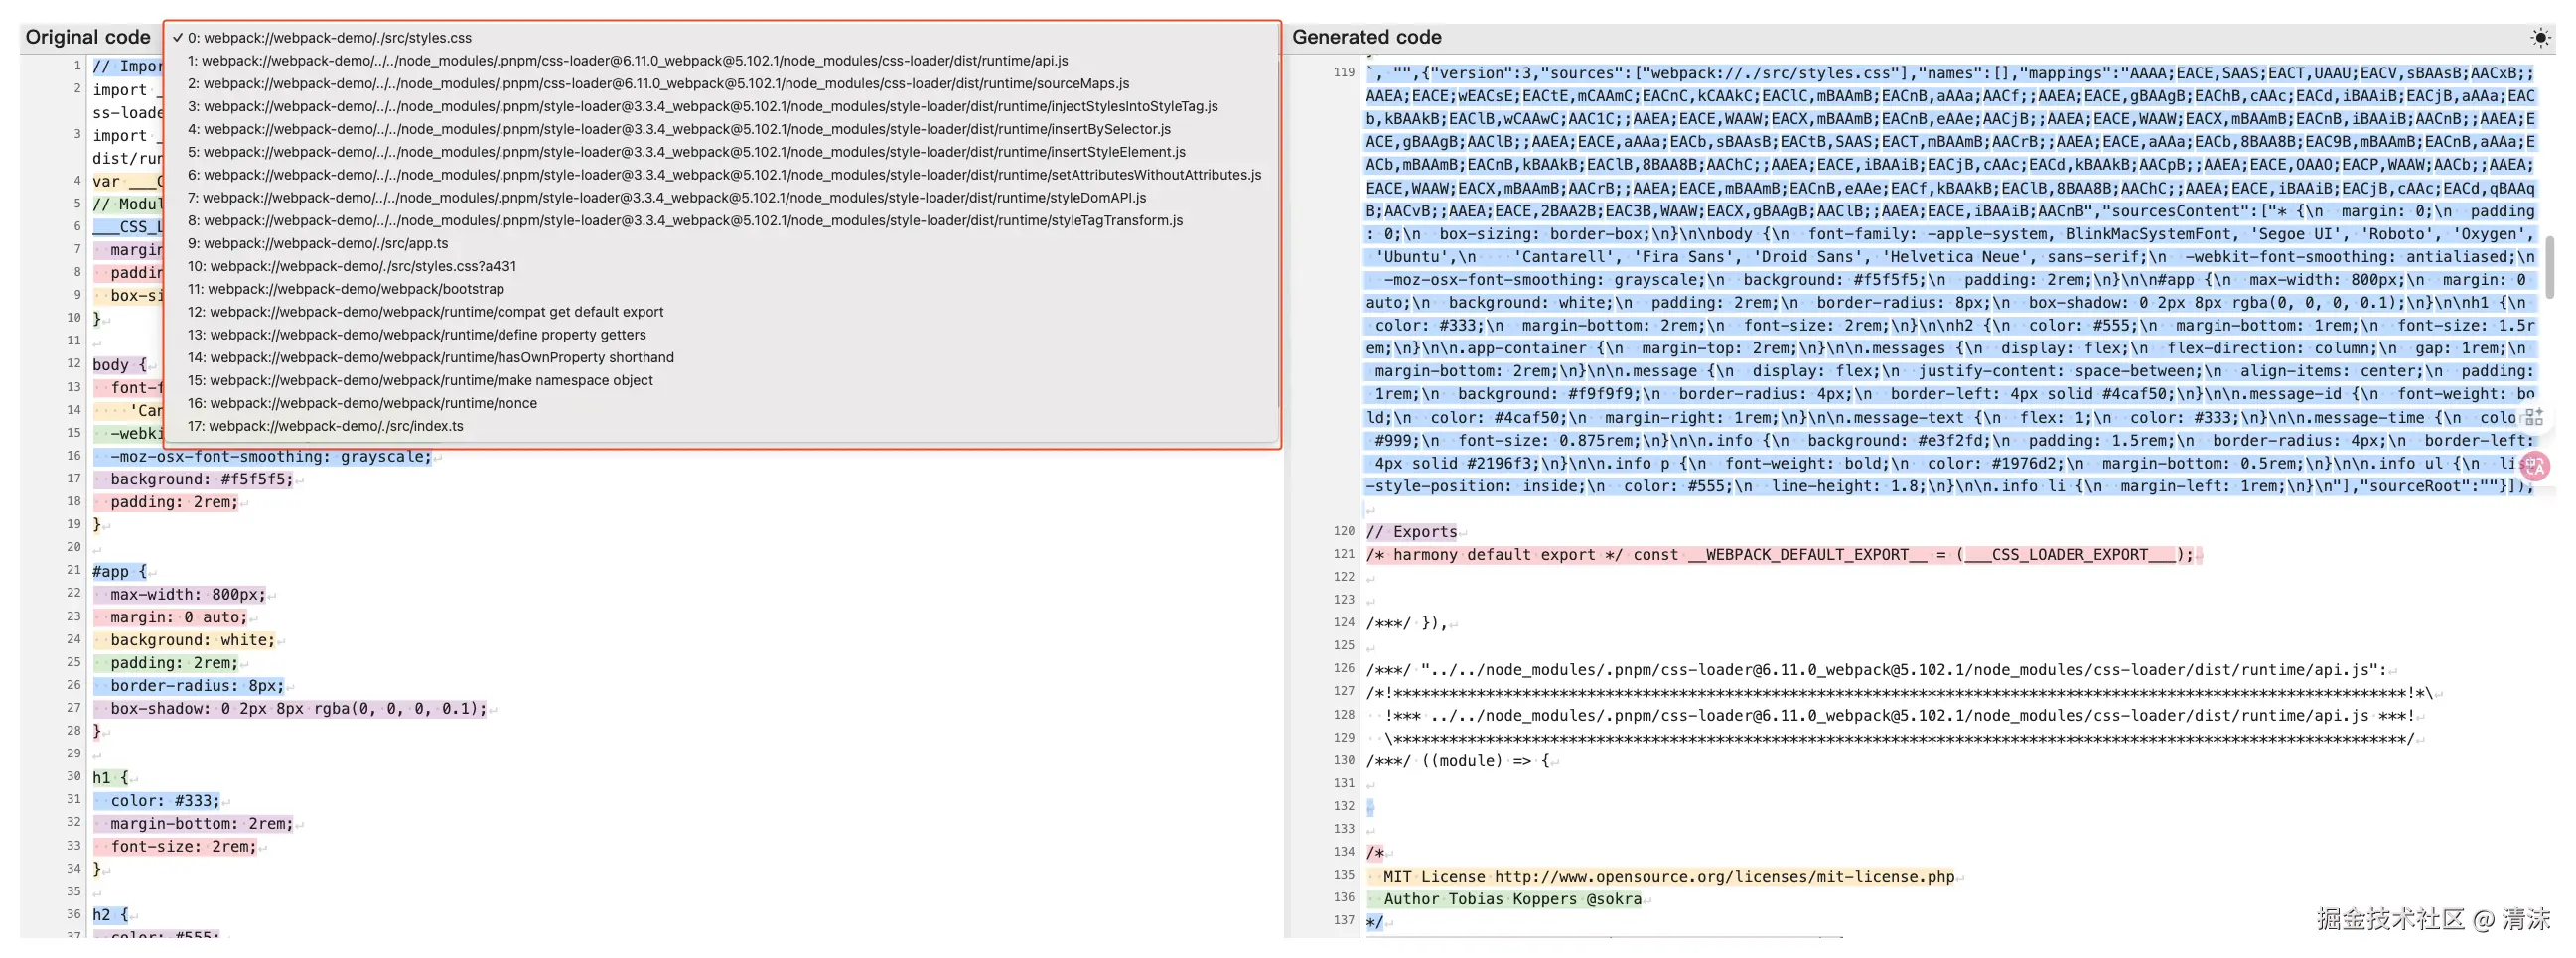Select source 7: styleDomAPI.js
This screenshot has height=958, width=2576.
click(x=721, y=198)
